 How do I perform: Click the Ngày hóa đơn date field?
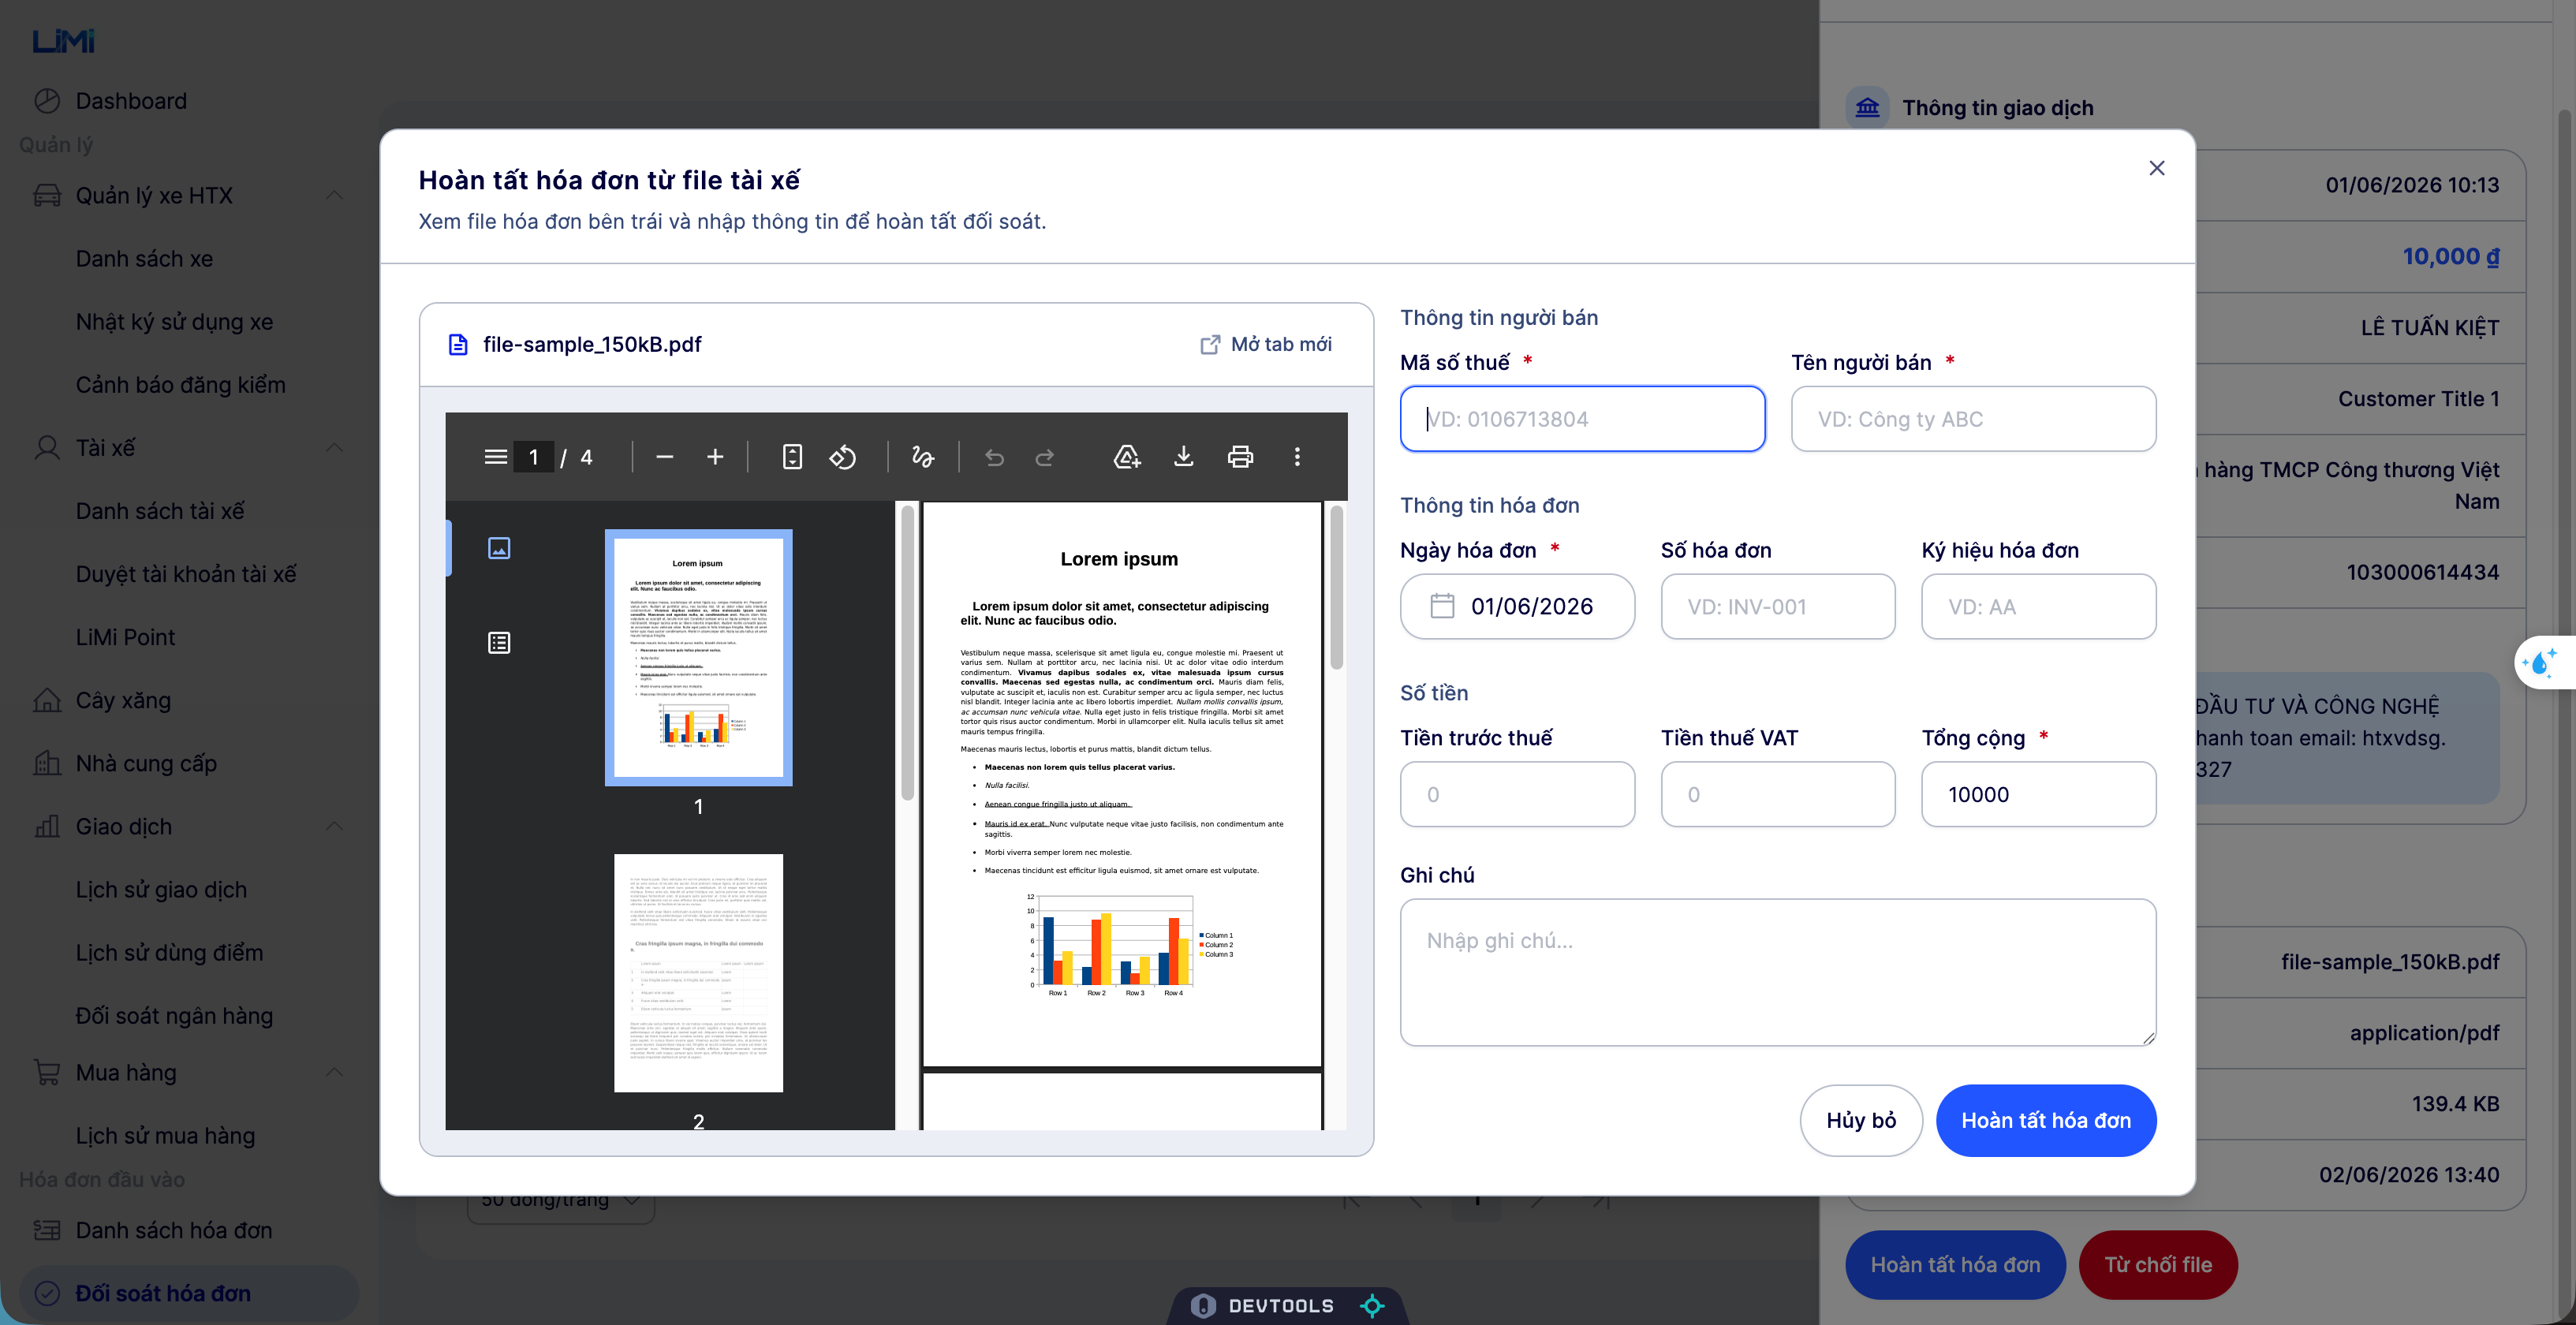coord(1517,606)
